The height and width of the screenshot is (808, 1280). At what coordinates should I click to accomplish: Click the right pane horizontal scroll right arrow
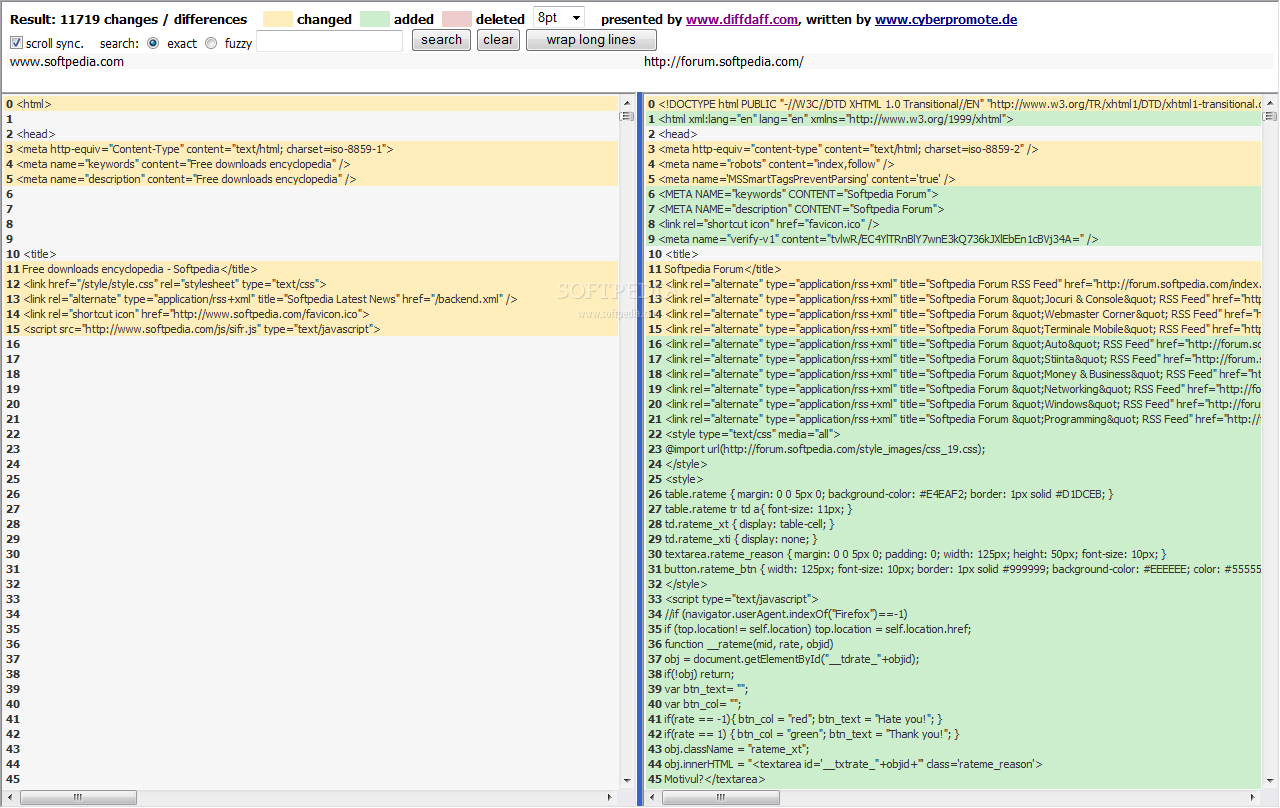pyautogui.click(x=1255, y=798)
